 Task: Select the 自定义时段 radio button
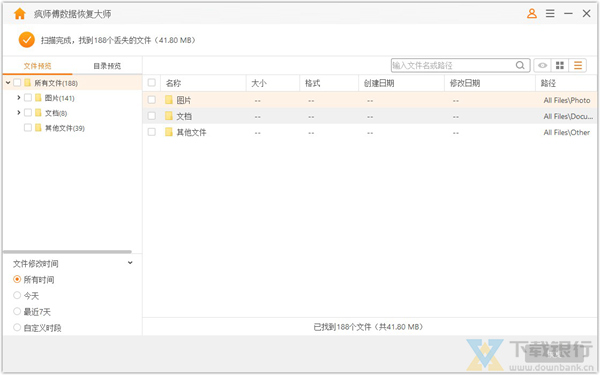pos(17,327)
